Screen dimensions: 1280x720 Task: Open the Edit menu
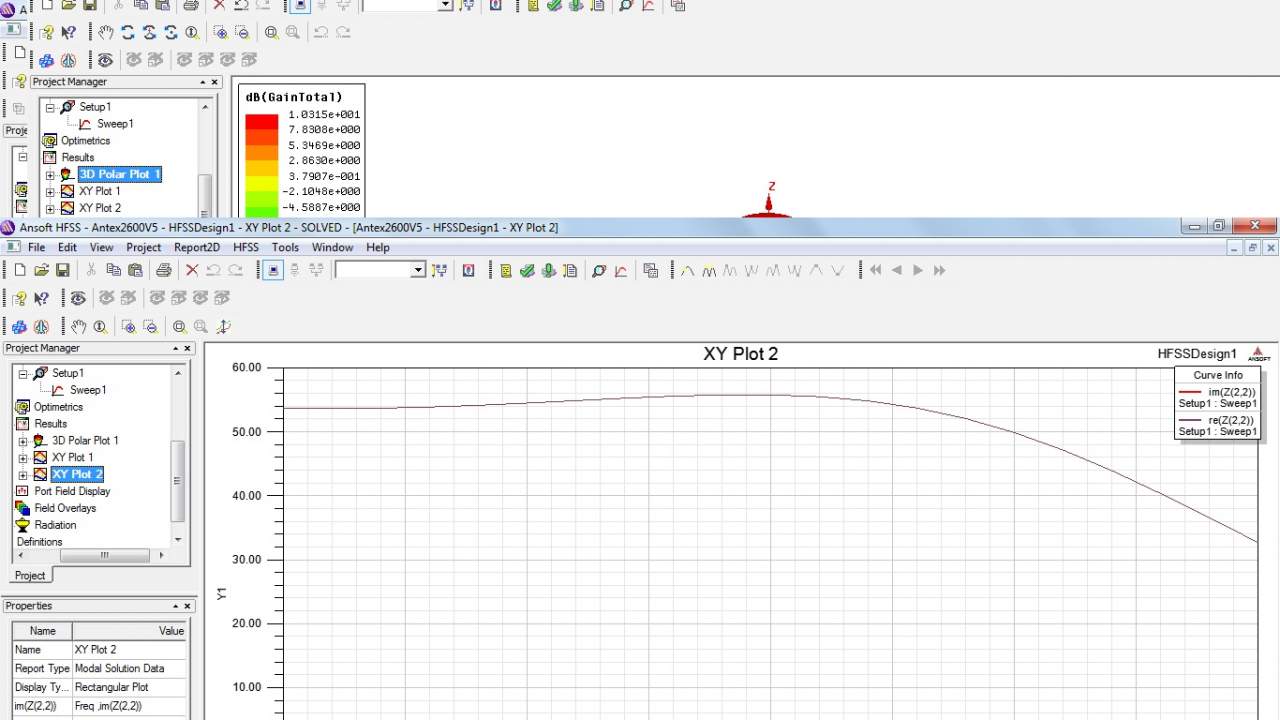(67, 247)
